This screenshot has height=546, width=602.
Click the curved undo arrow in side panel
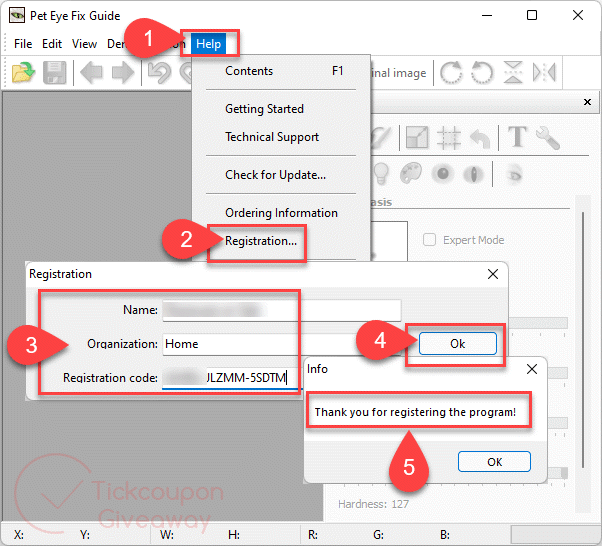tap(480, 138)
